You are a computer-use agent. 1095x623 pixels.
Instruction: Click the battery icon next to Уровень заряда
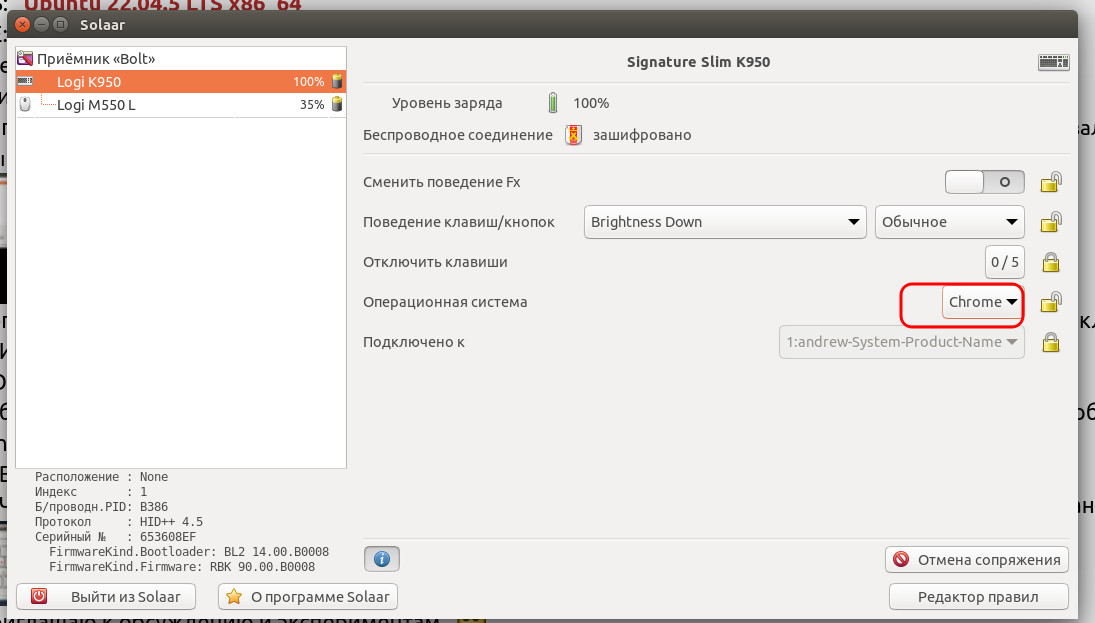click(x=553, y=103)
